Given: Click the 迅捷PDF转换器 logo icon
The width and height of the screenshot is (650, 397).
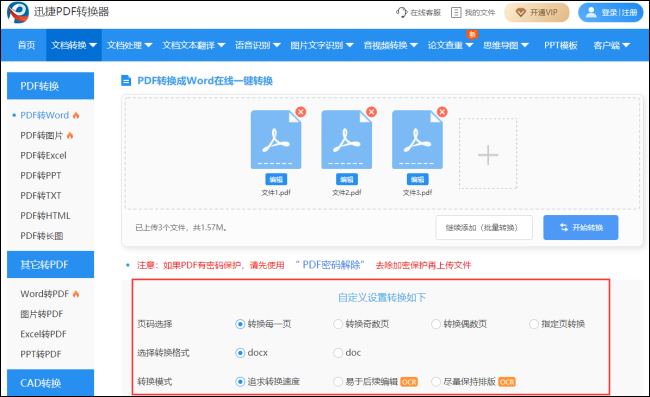Looking at the screenshot, I should (x=18, y=12).
